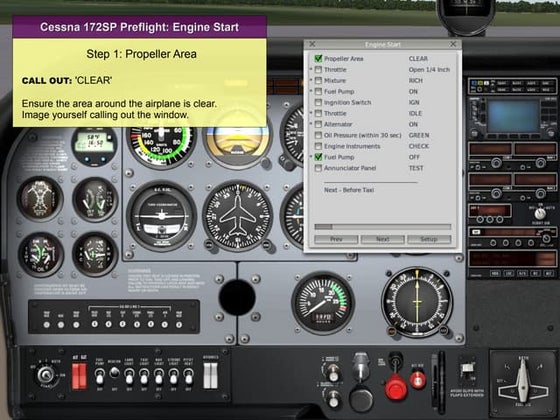Uncheck Fuel Pump OFF checklist item

[318, 157]
